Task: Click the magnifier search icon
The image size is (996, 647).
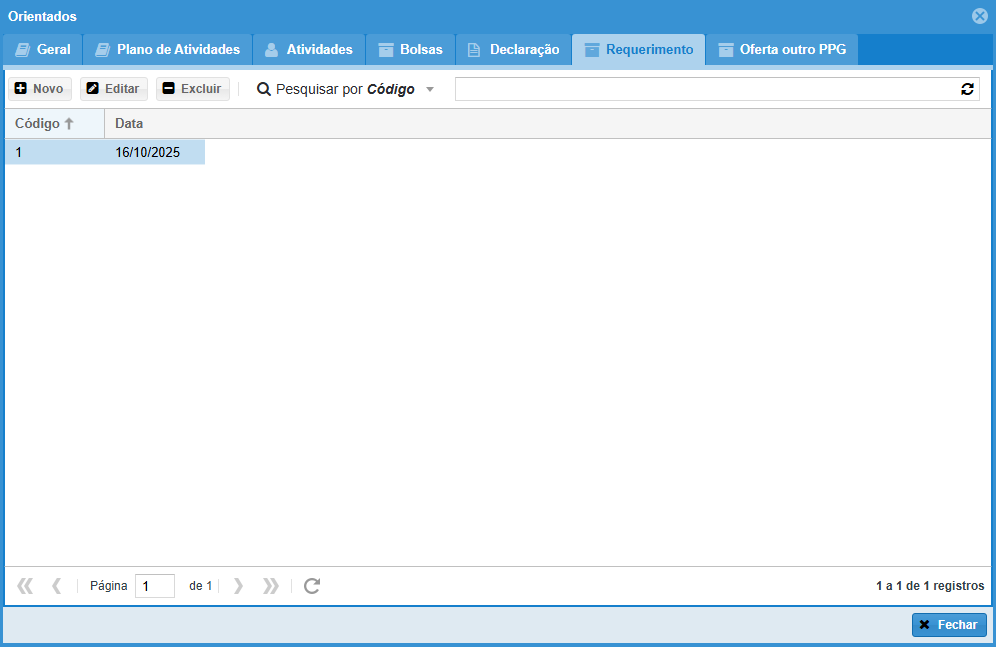Action: coord(264,89)
